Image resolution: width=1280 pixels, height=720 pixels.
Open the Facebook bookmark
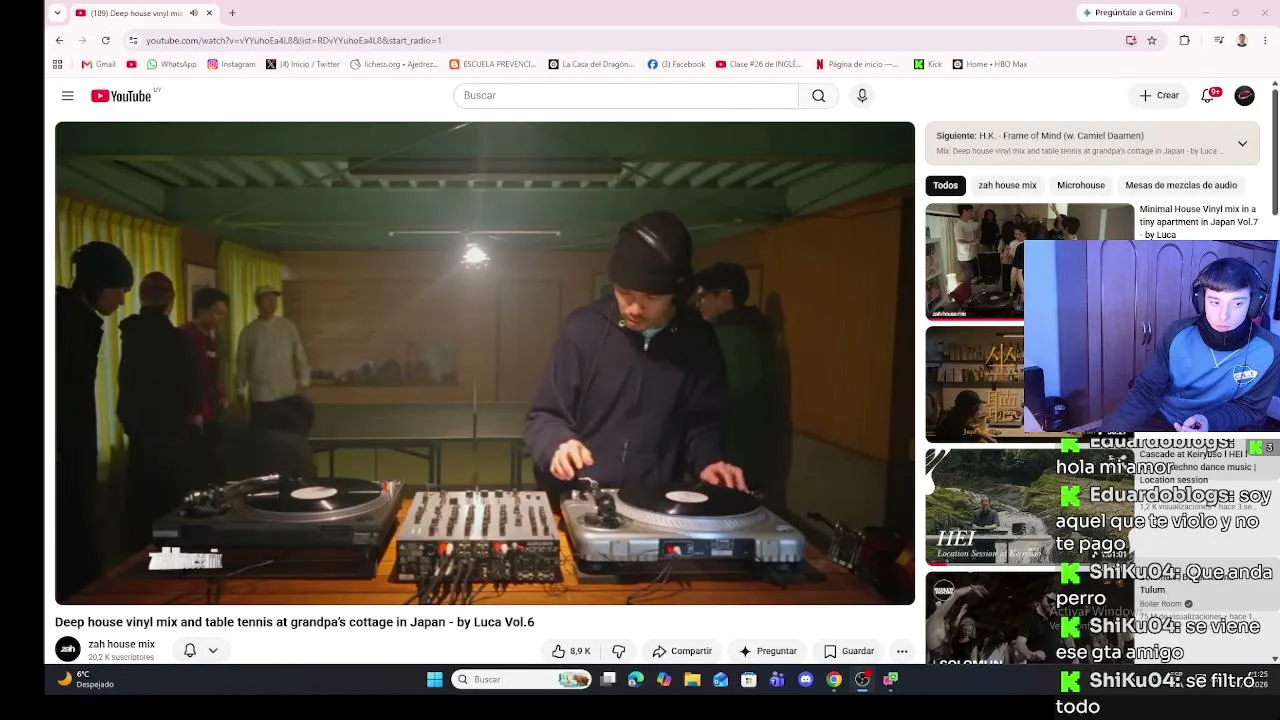(x=676, y=64)
